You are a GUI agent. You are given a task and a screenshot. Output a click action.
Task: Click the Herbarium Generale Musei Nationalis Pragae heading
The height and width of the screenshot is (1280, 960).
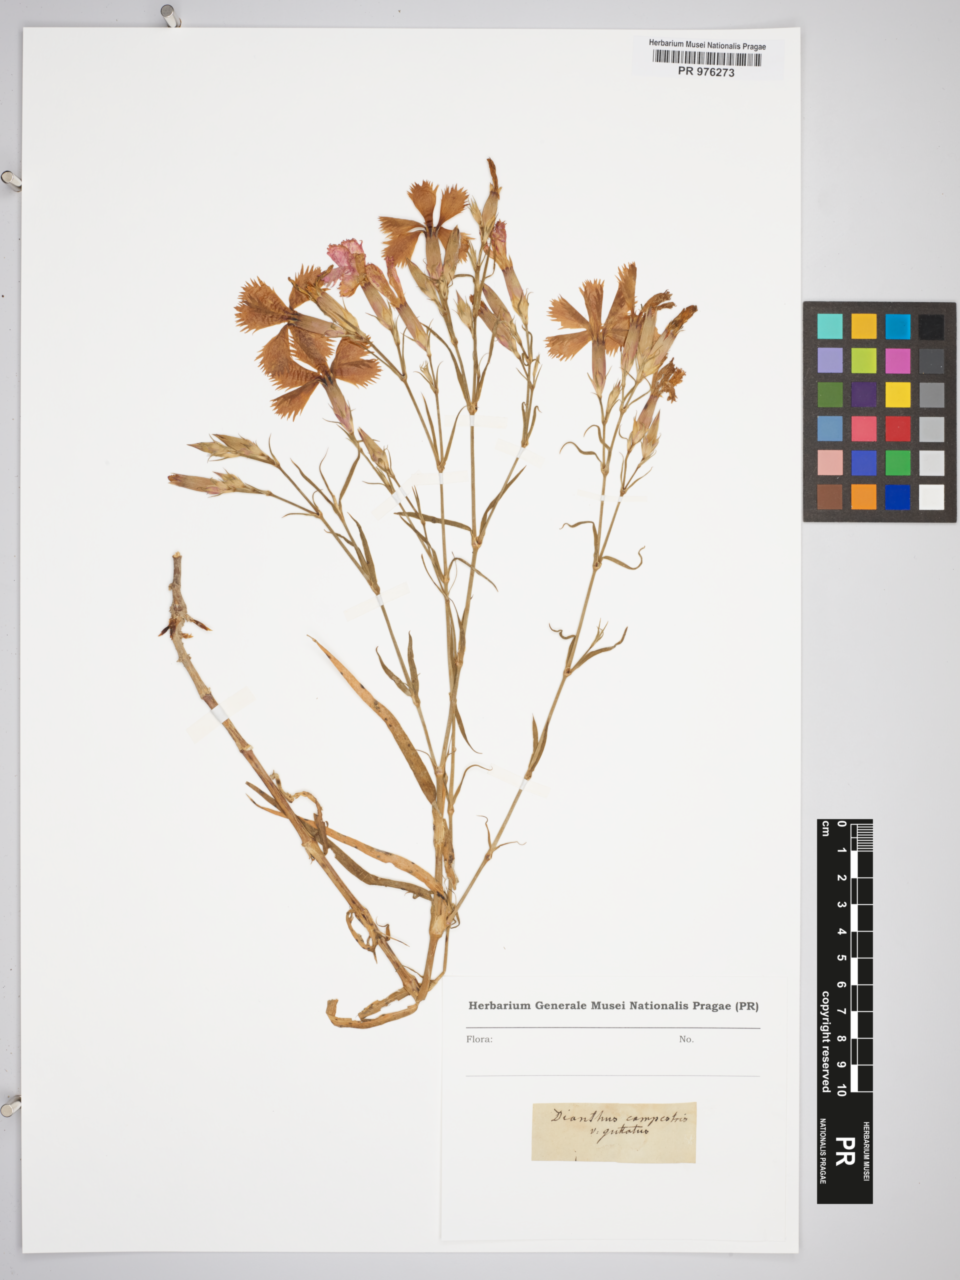[613, 1006]
